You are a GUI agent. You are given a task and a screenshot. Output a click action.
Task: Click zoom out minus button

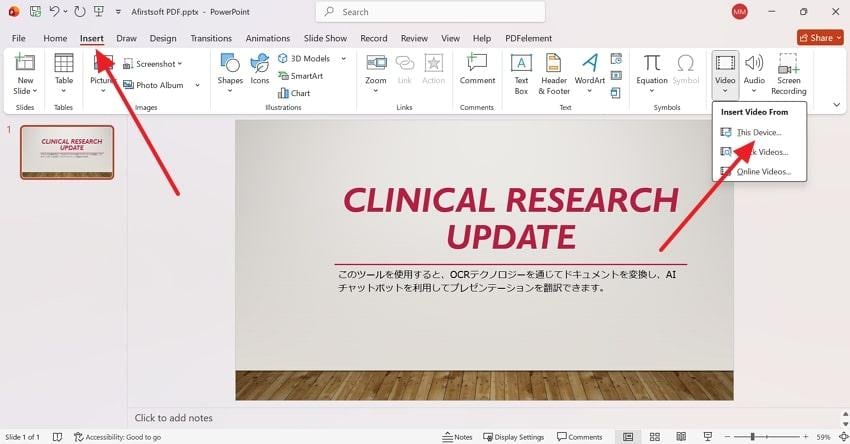(x=727, y=436)
